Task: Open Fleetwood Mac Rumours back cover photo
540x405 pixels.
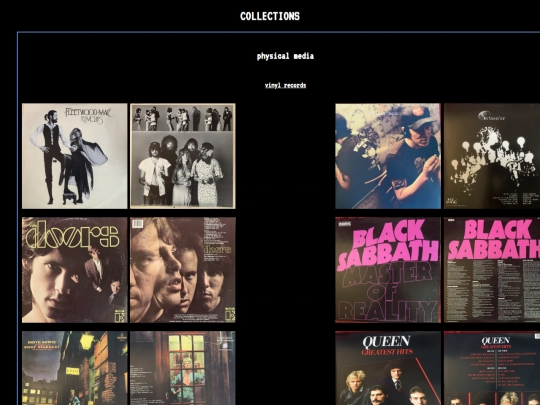Action: click(x=183, y=156)
